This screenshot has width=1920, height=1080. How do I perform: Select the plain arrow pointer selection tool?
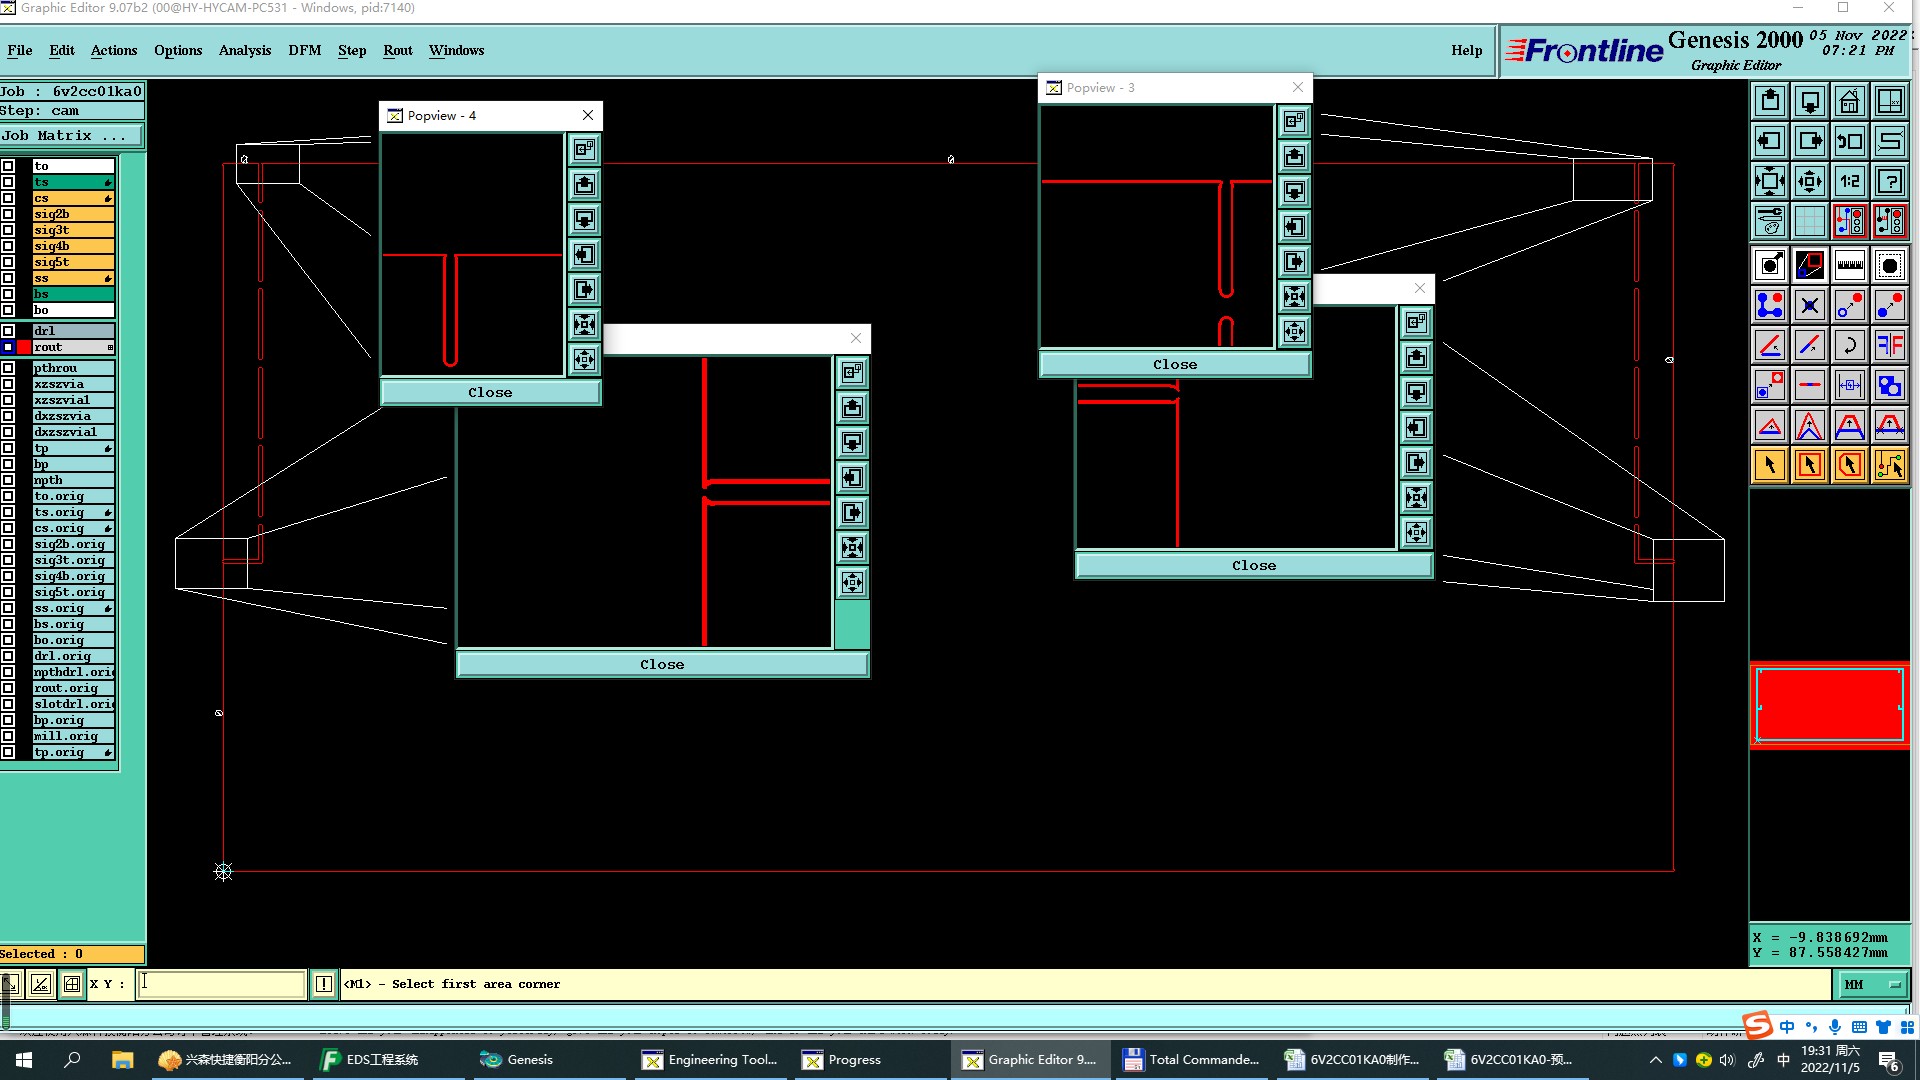[1769, 465]
